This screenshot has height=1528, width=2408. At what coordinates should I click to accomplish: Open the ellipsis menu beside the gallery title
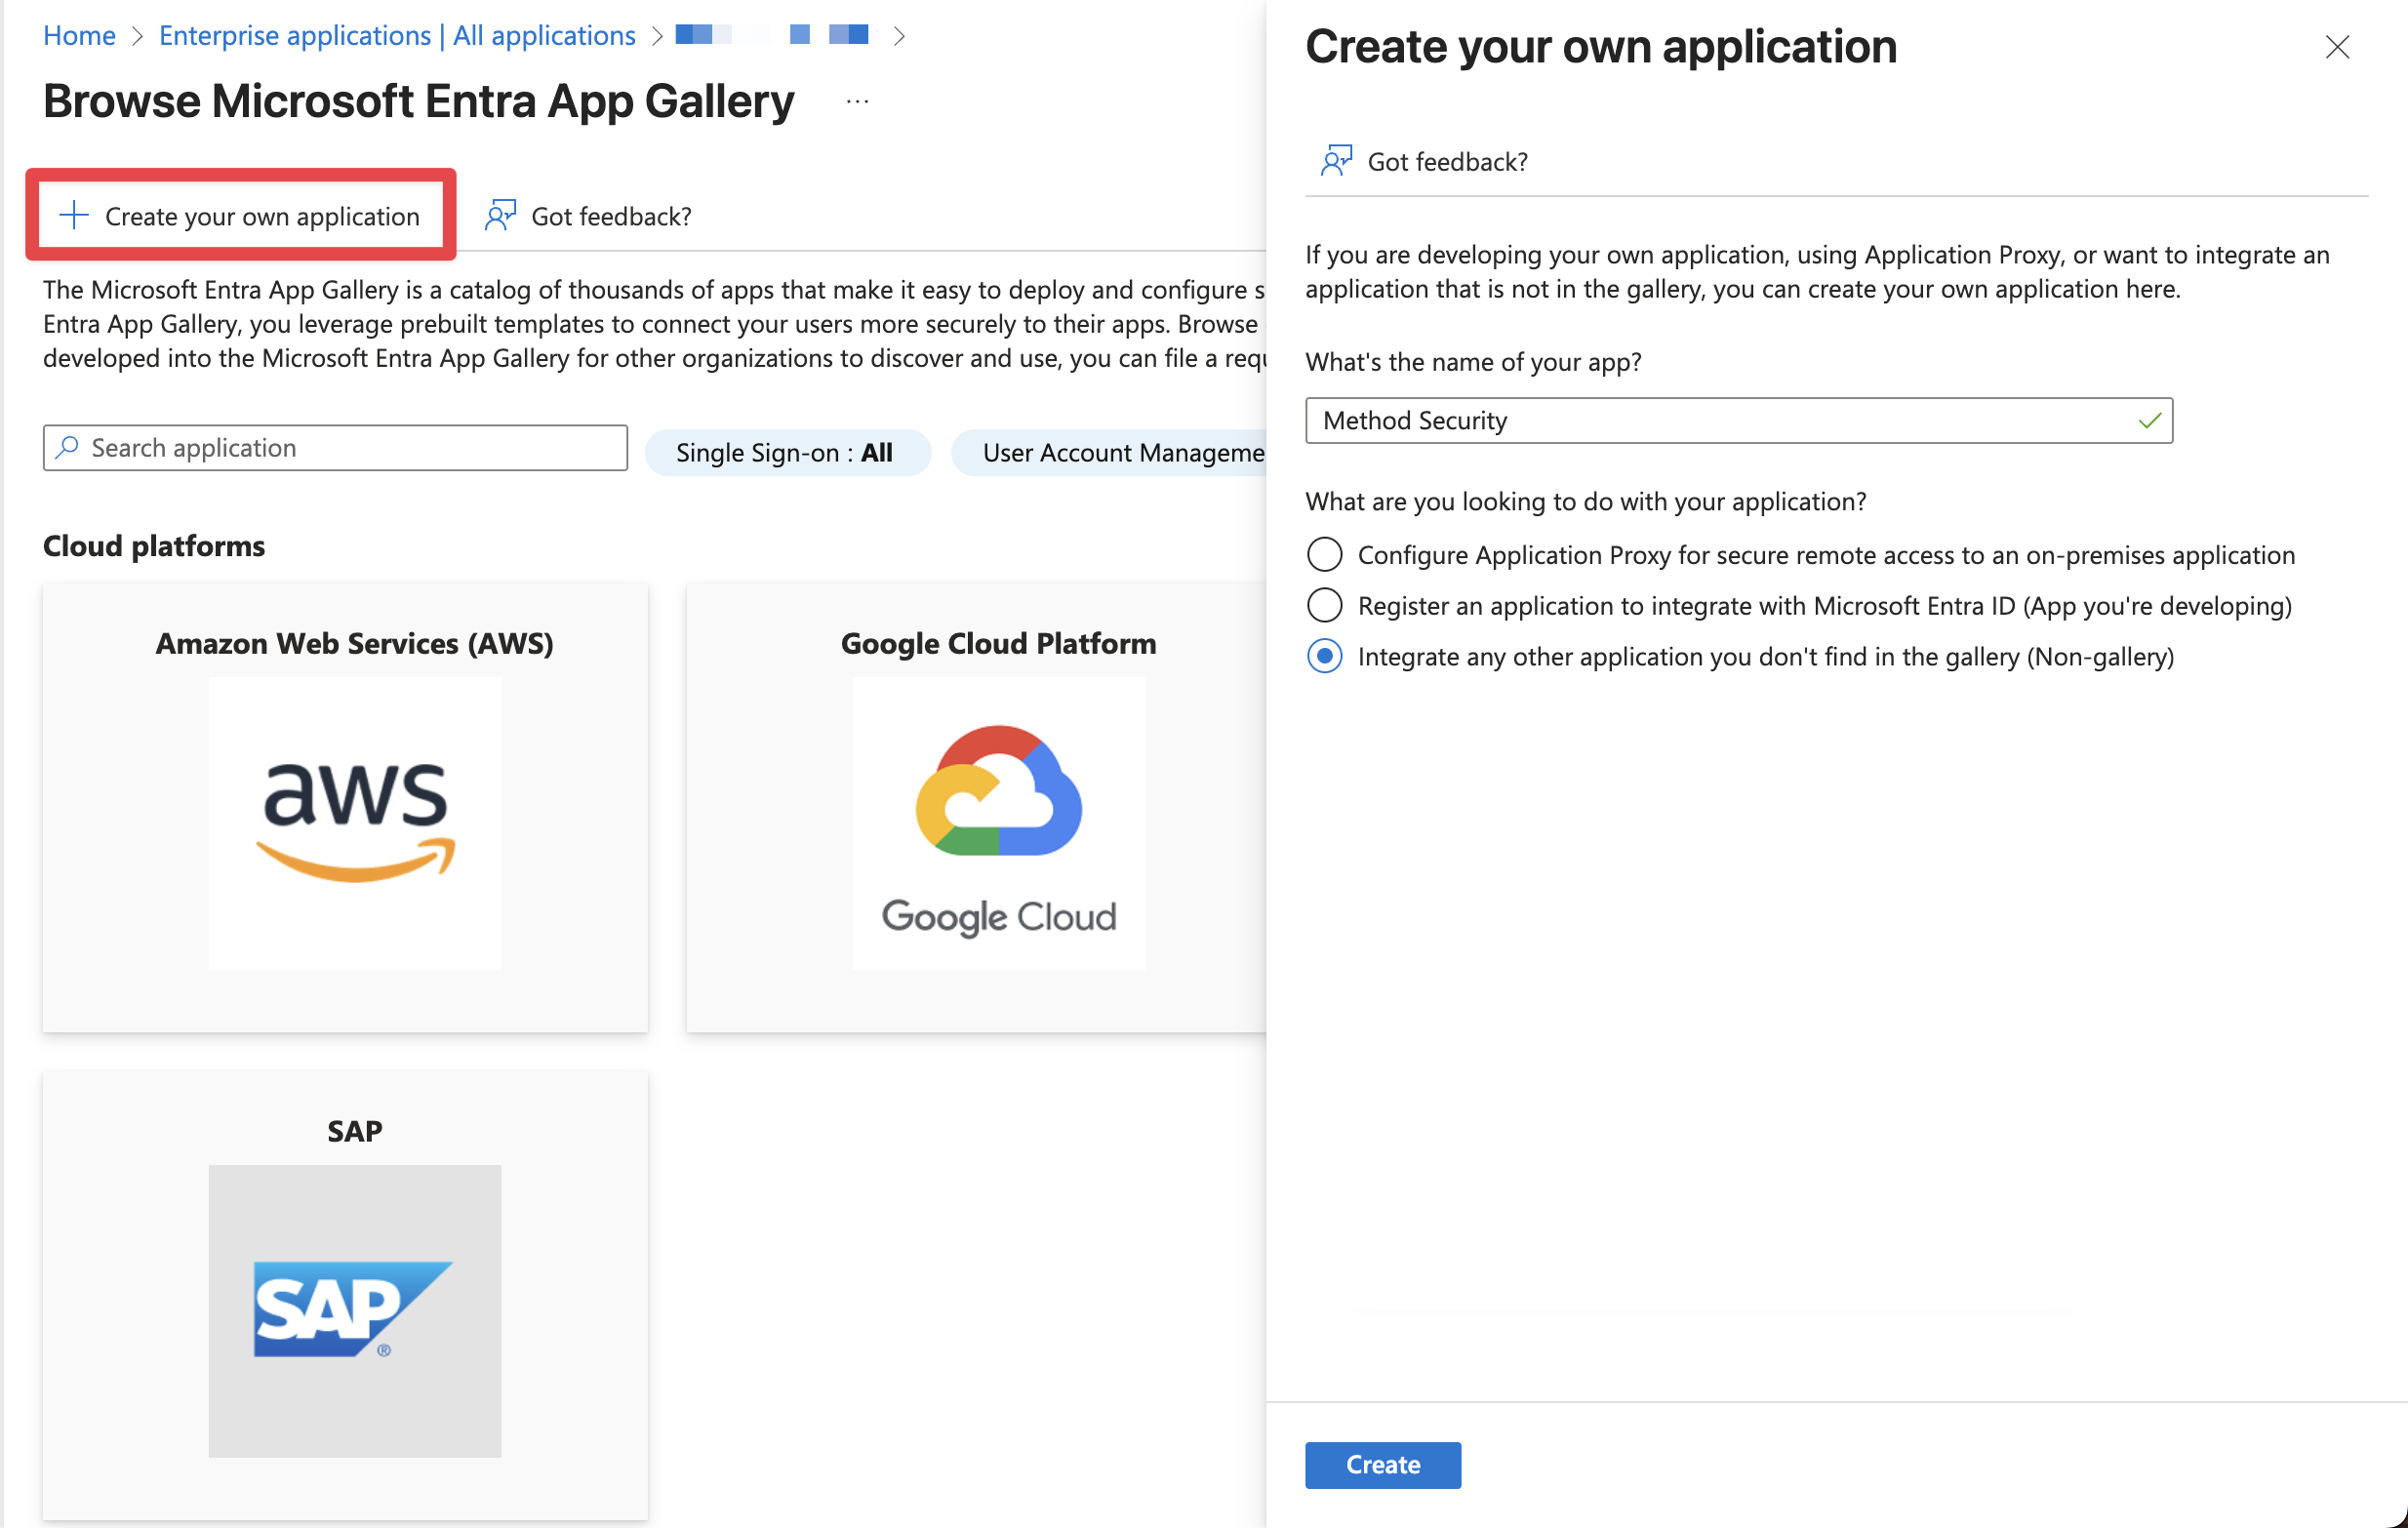tap(857, 101)
